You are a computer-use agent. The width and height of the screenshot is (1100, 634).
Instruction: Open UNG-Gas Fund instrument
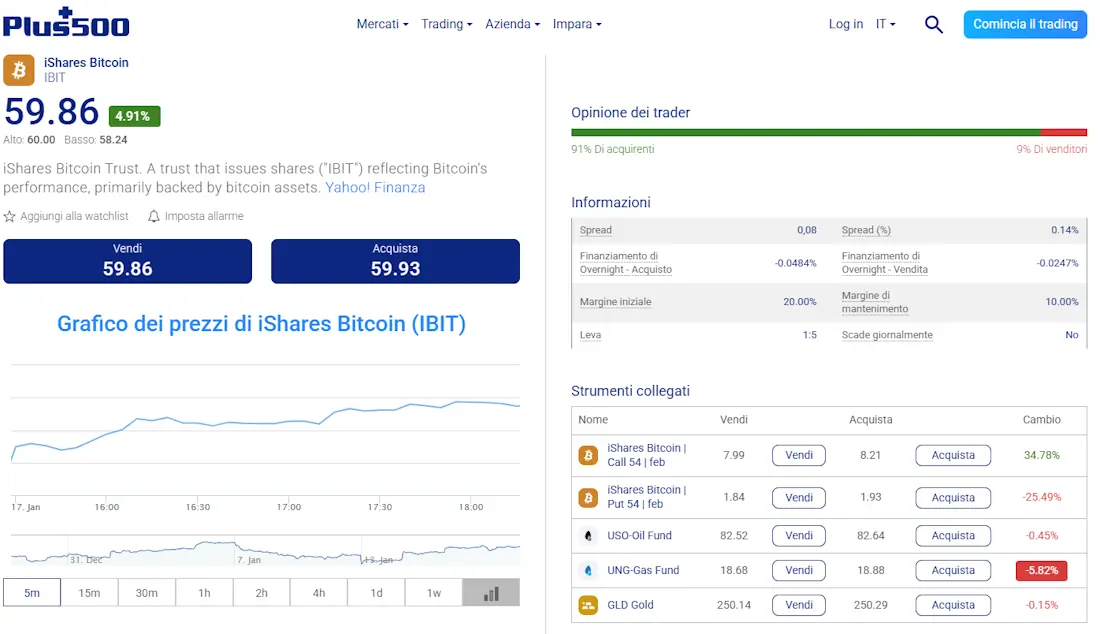(643, 570)
